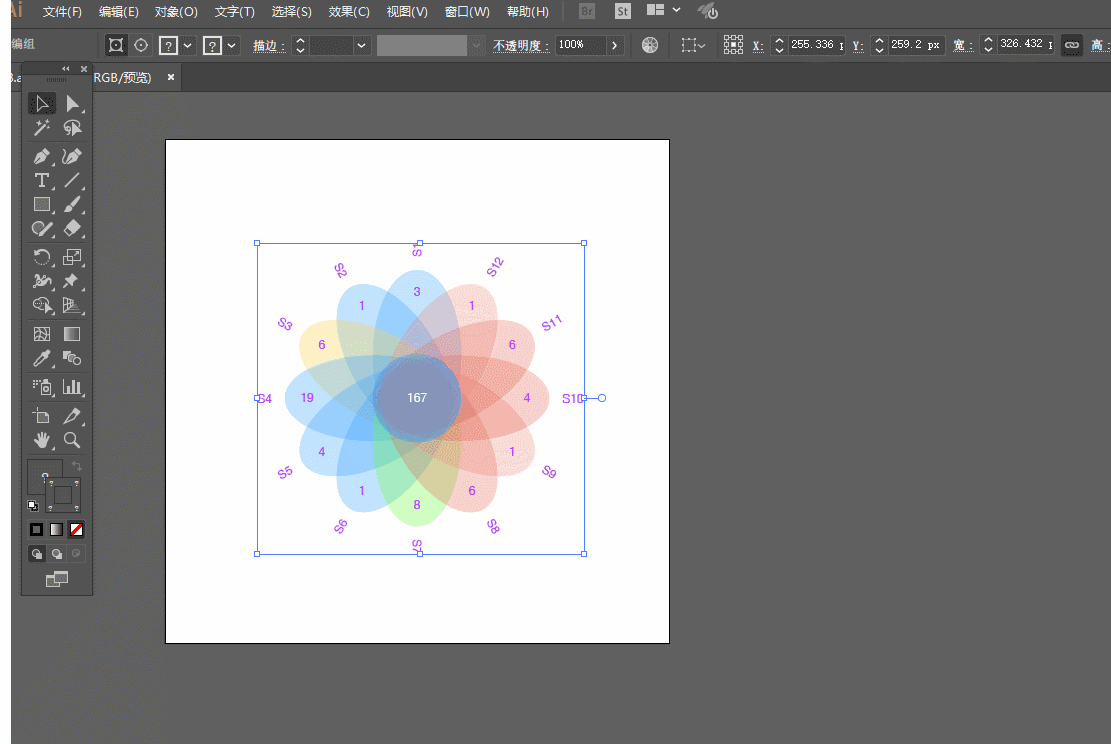Viewport: 1111px width, 744px height.
Task: Activate the Type tool
Action: pos(42,180)
